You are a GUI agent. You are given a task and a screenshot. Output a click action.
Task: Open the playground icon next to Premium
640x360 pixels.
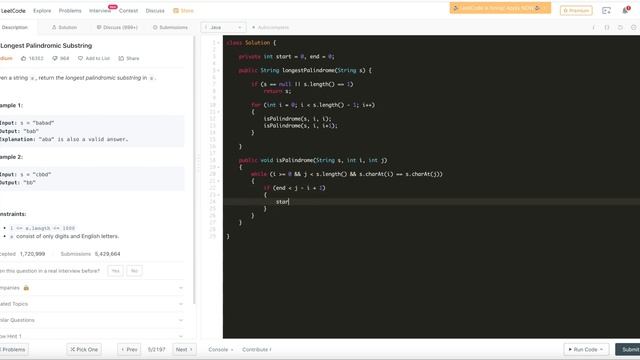point(607,11)
